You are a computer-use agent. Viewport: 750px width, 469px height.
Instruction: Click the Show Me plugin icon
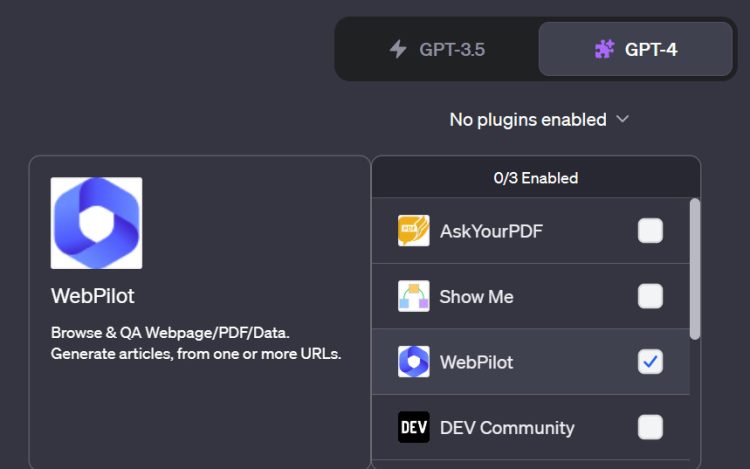[413, 296]
